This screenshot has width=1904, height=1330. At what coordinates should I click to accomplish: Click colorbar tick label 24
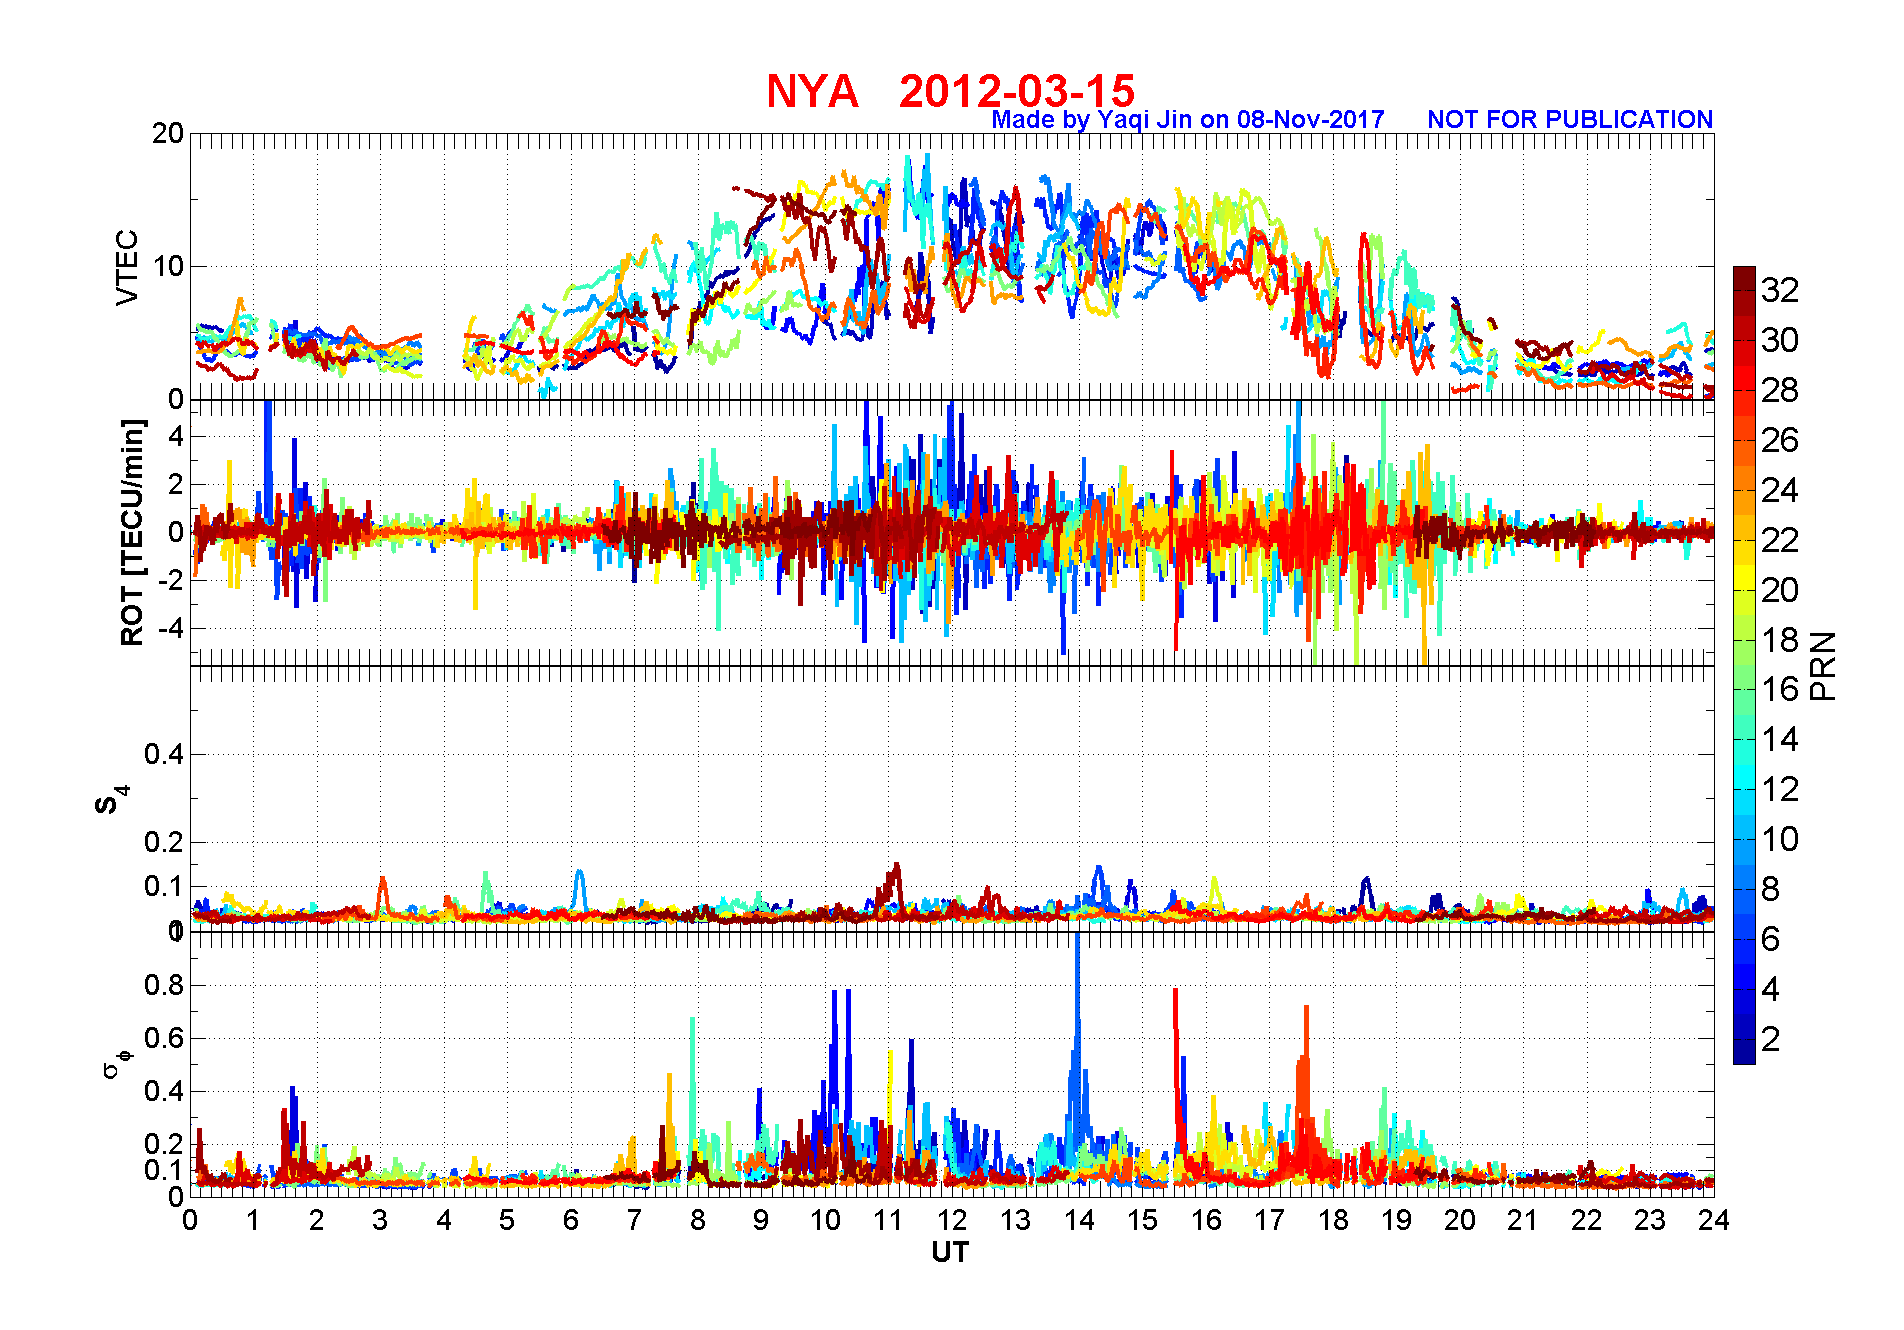[1780, 490]
